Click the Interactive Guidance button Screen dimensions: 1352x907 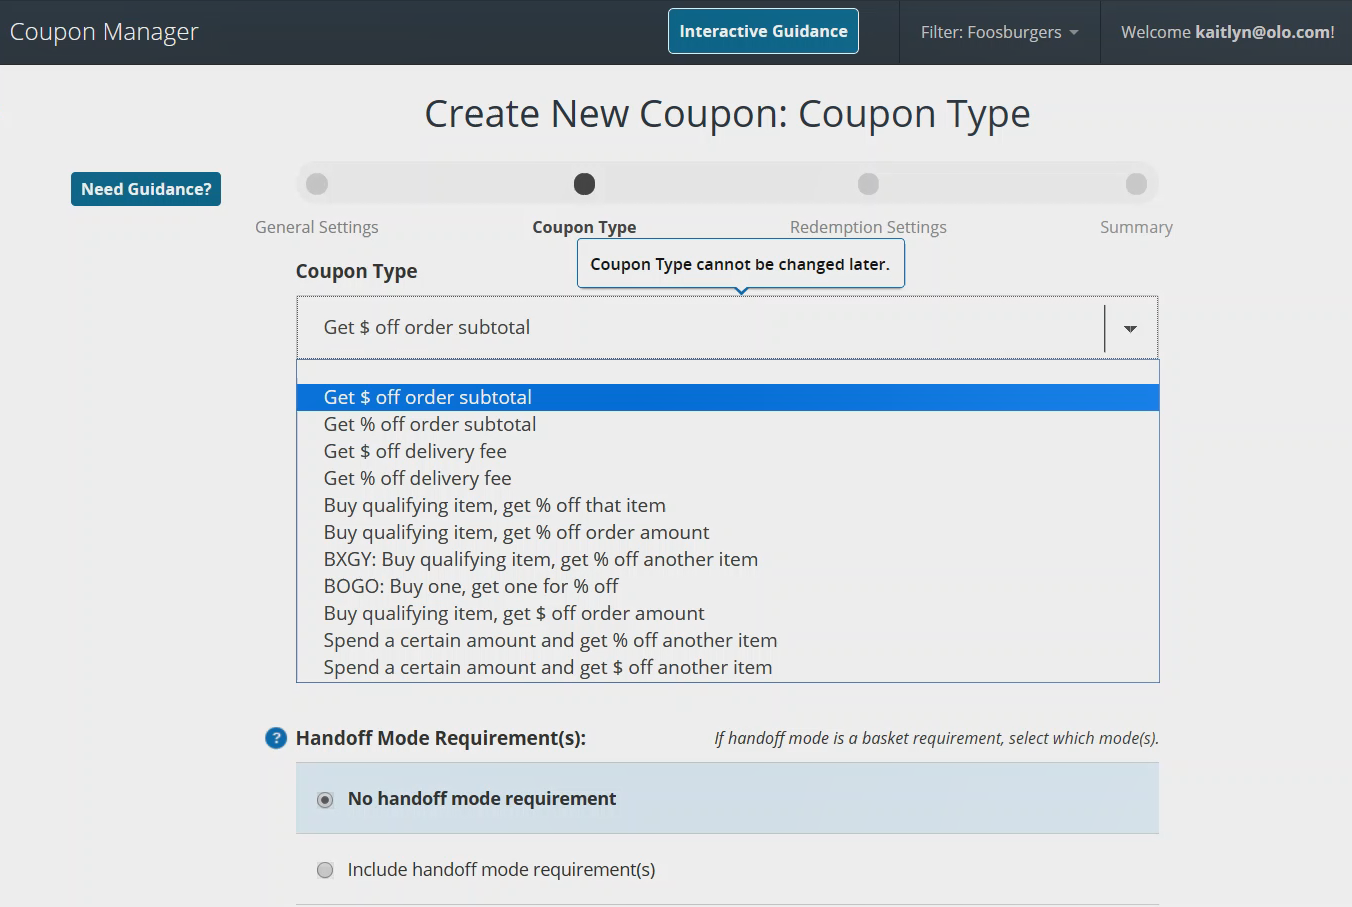tap(763, 31)
